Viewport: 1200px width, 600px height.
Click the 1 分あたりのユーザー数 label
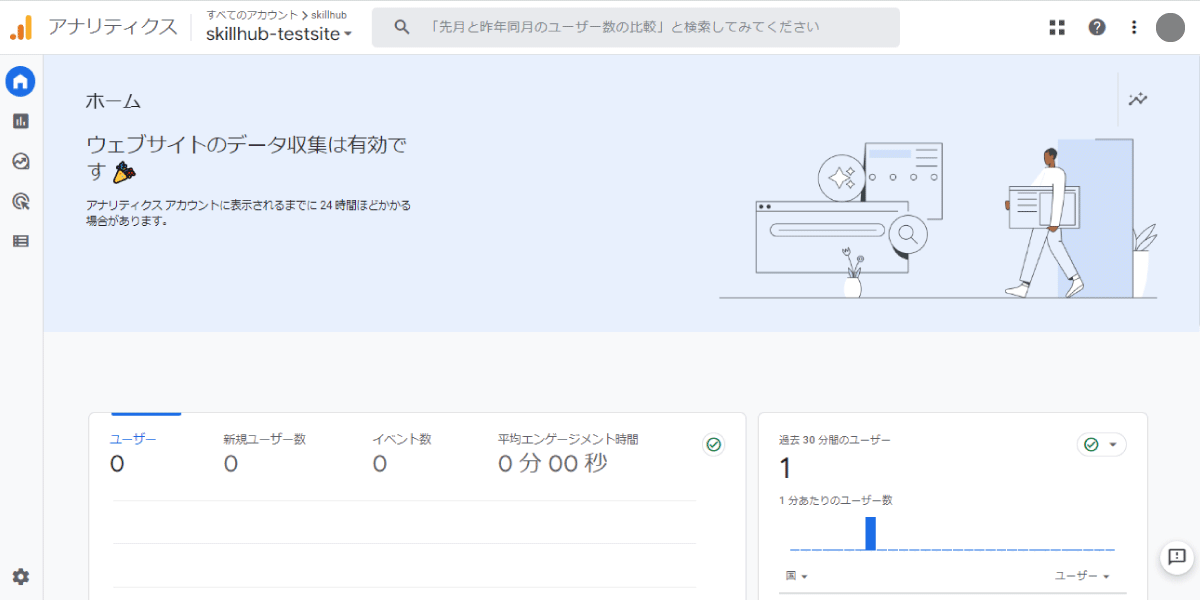(836, 500)
